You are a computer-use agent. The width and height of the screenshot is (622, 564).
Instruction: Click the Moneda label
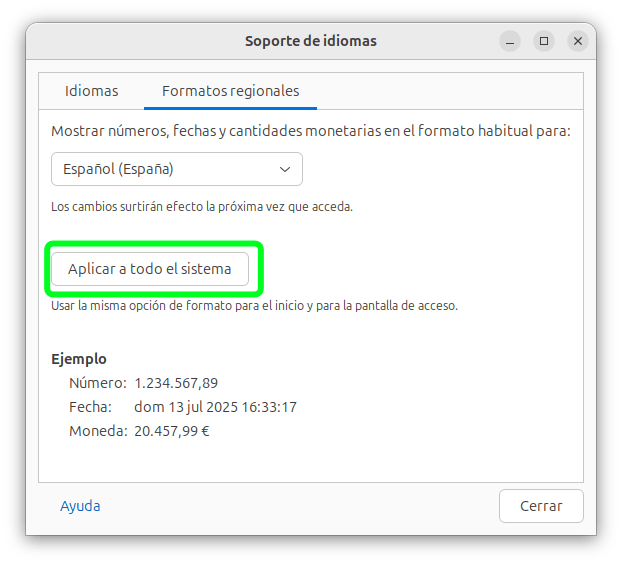pos(98,431)
